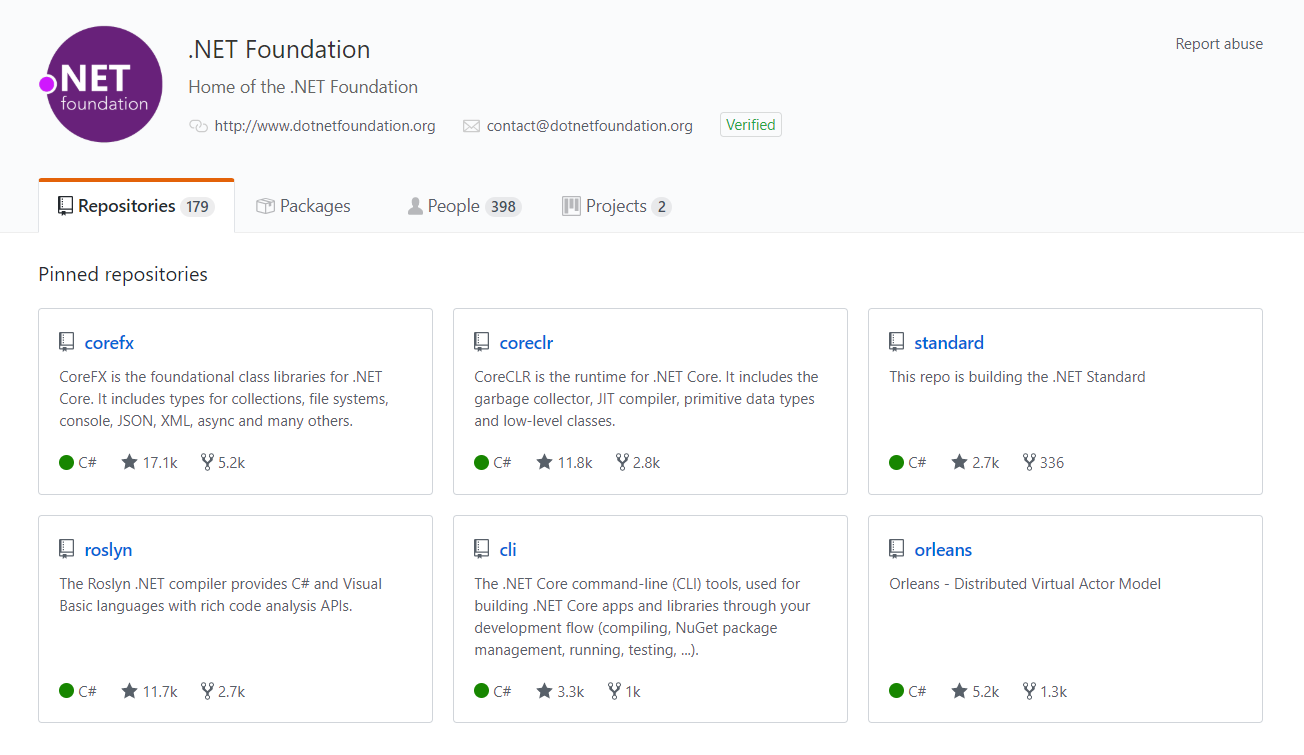The image size is (1304, 755).
Task: Switch to the Repositories tab
Action: point(136,206)
